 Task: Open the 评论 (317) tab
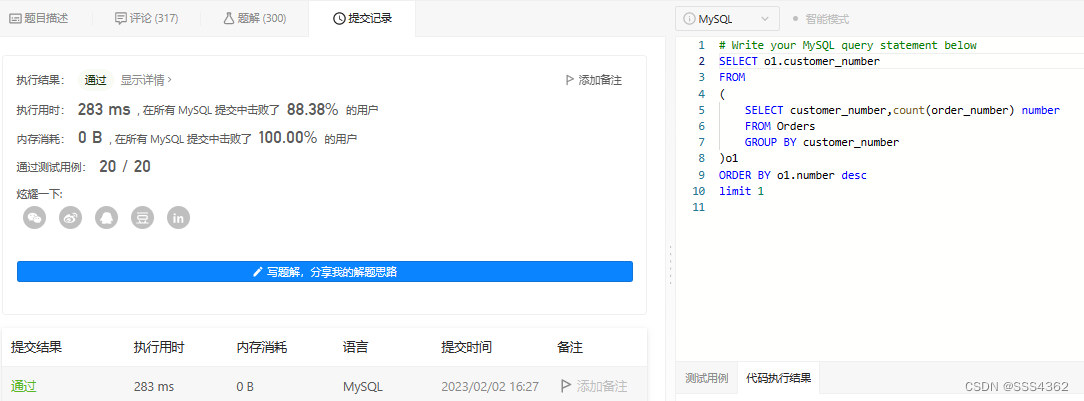pos(147,18)
